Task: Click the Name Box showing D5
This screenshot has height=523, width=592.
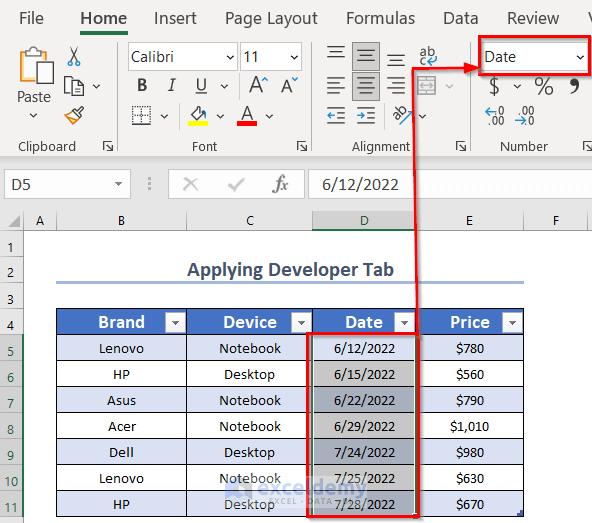Action: pyautogui.click(x=67, y=184)
